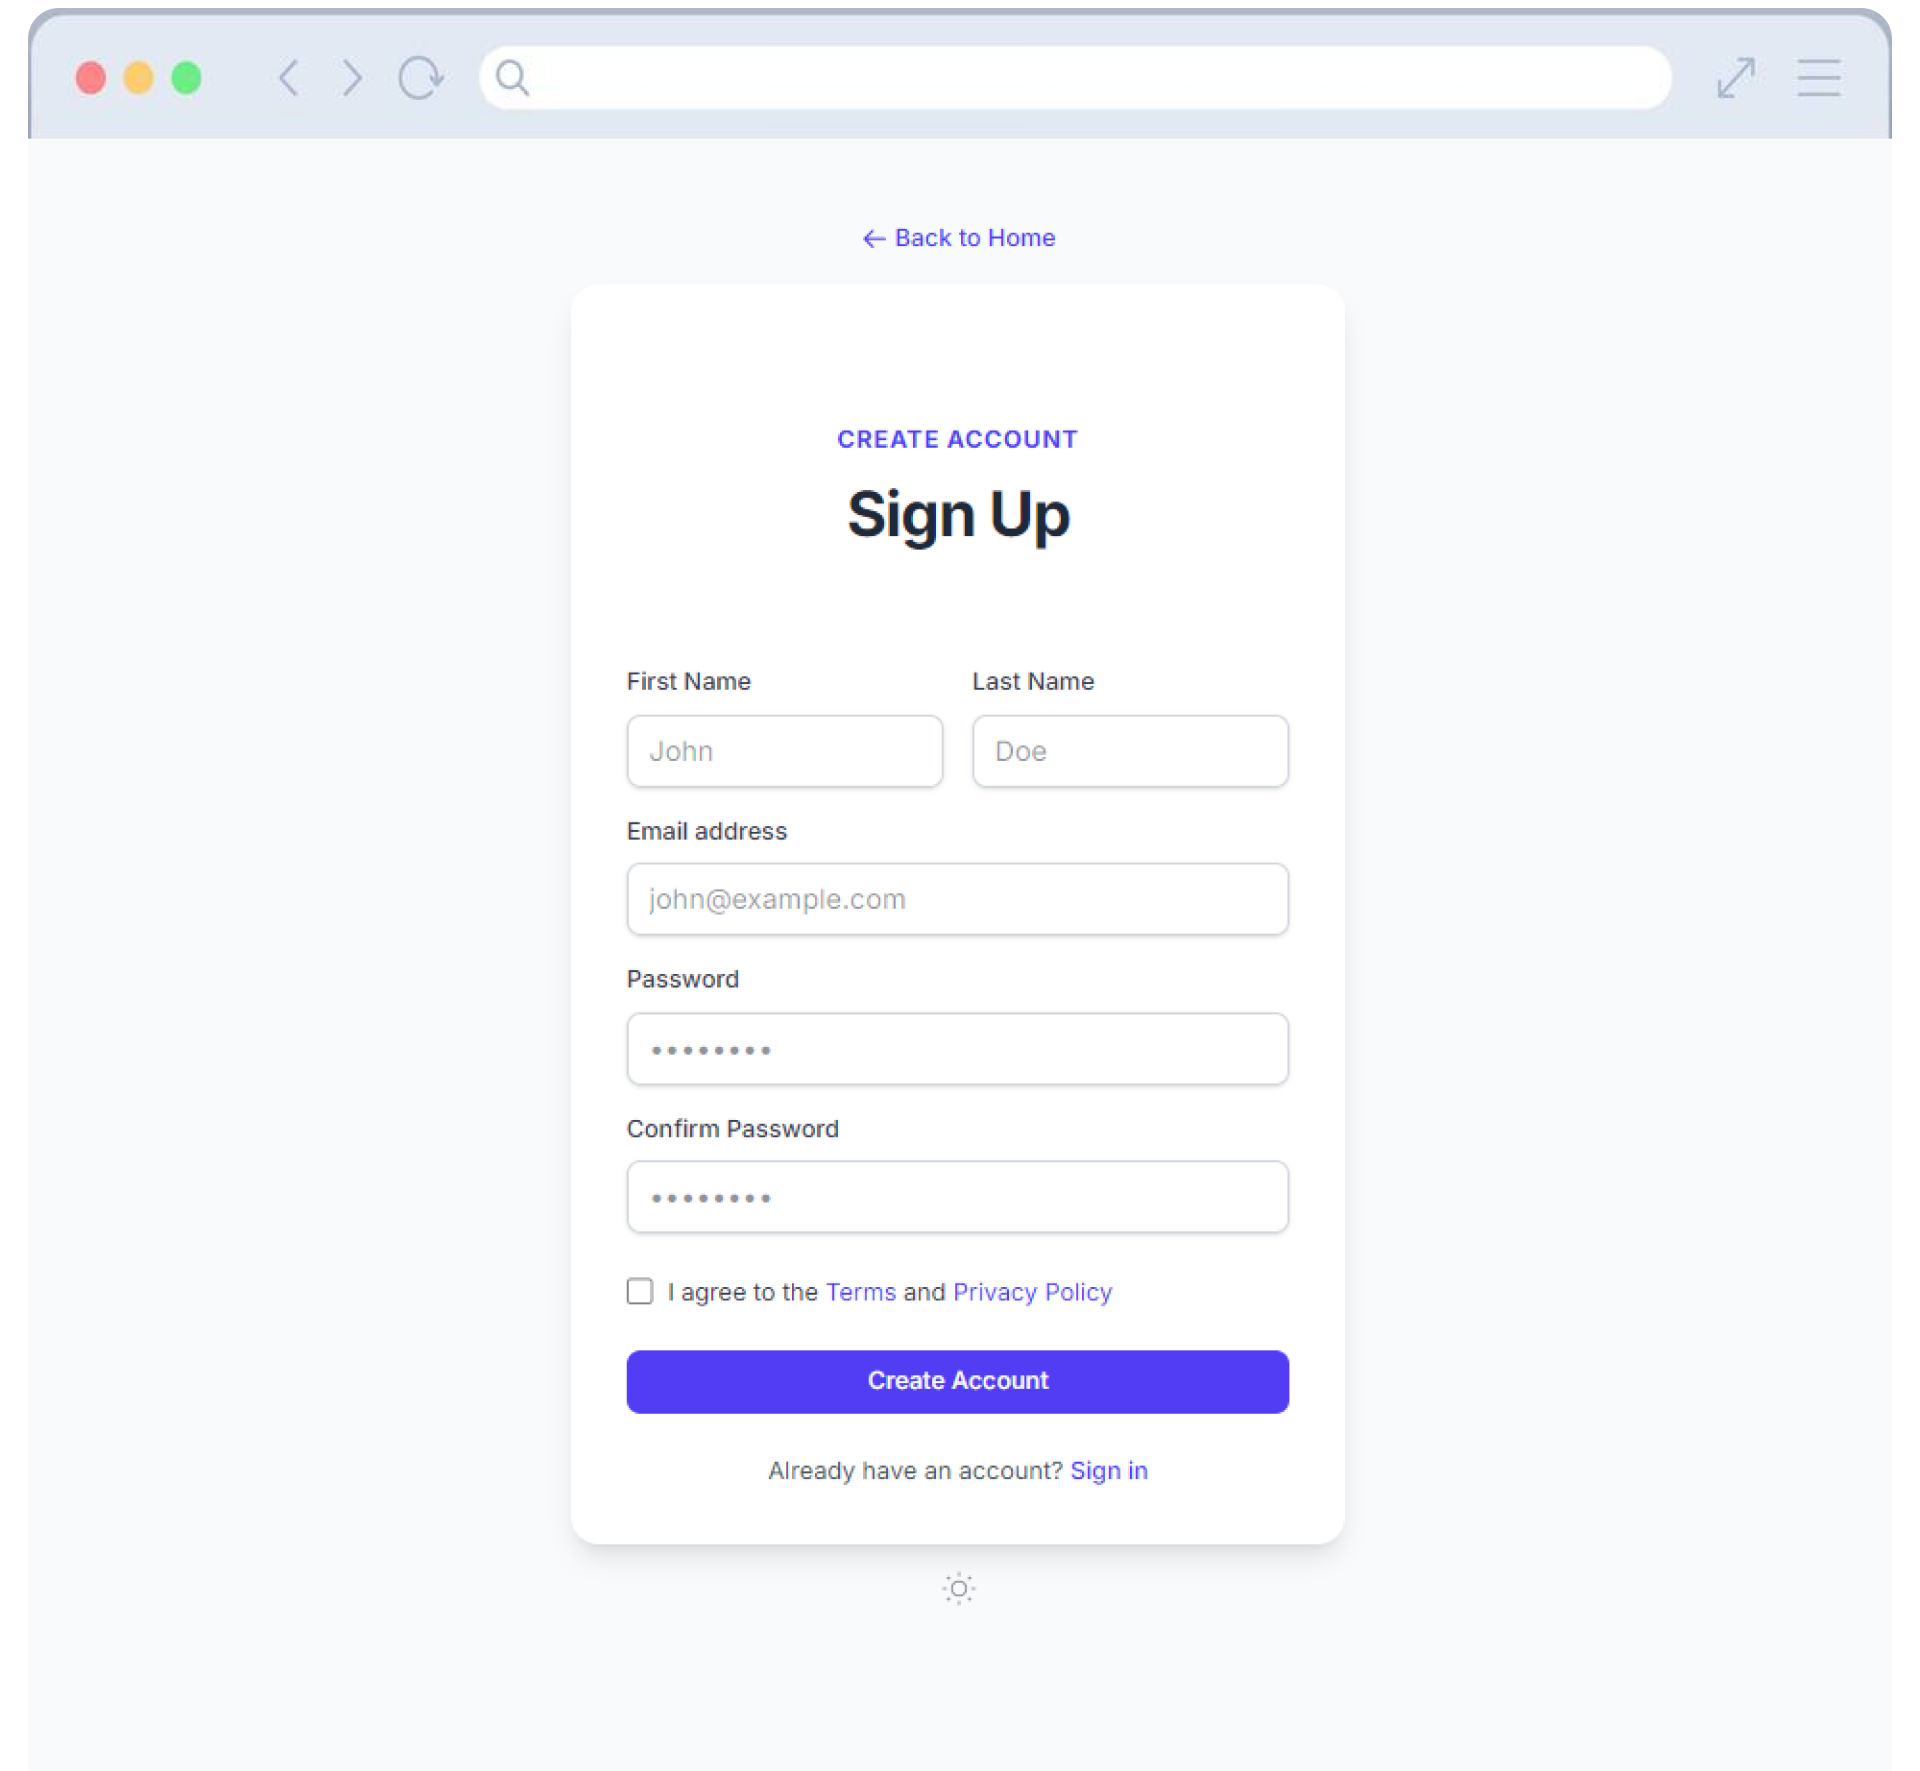This screenshot has height=1771, width=1920.
Task: Click the Email address input field
Action: click(958, 898)
